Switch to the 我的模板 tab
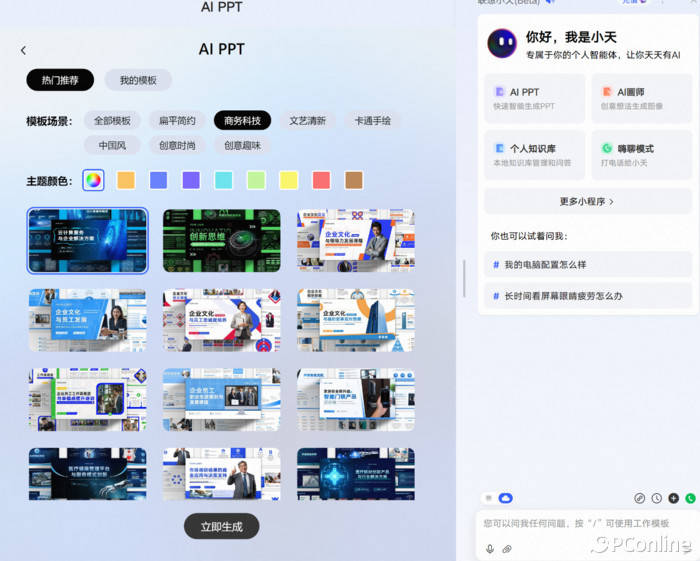 click(138, 80)
